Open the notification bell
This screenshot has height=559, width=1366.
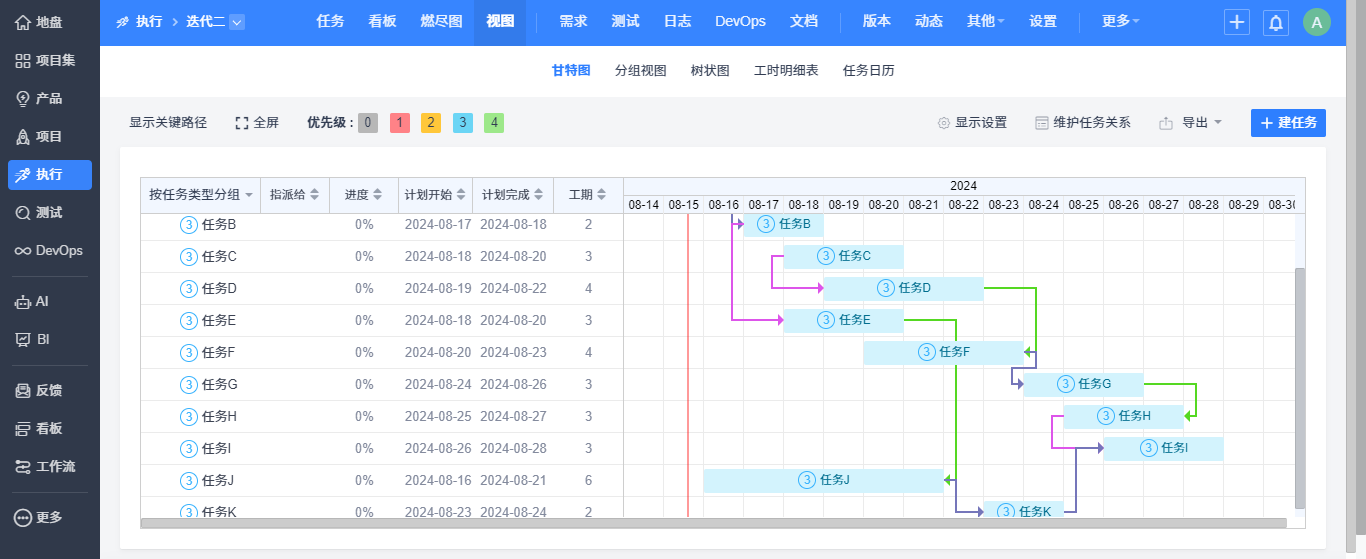pos(1276,22)
